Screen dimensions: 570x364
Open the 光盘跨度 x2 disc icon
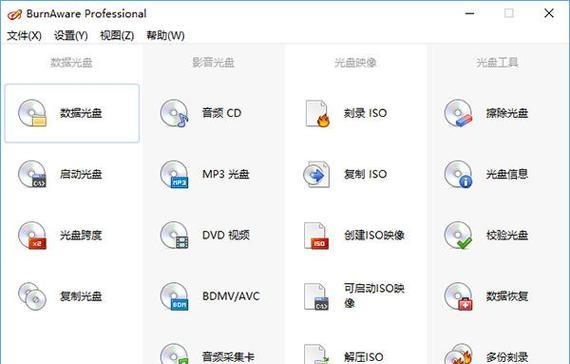coord(32,235)
